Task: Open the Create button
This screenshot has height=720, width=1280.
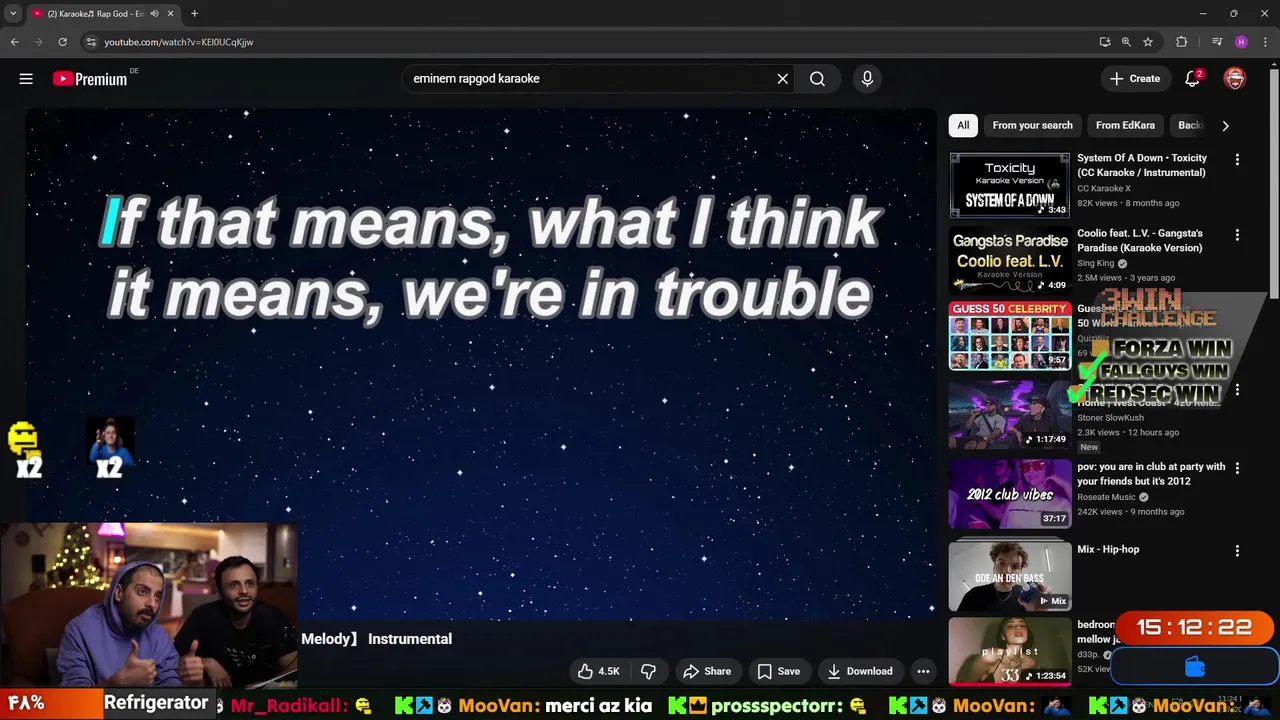Action: (x=1135, y=79)
